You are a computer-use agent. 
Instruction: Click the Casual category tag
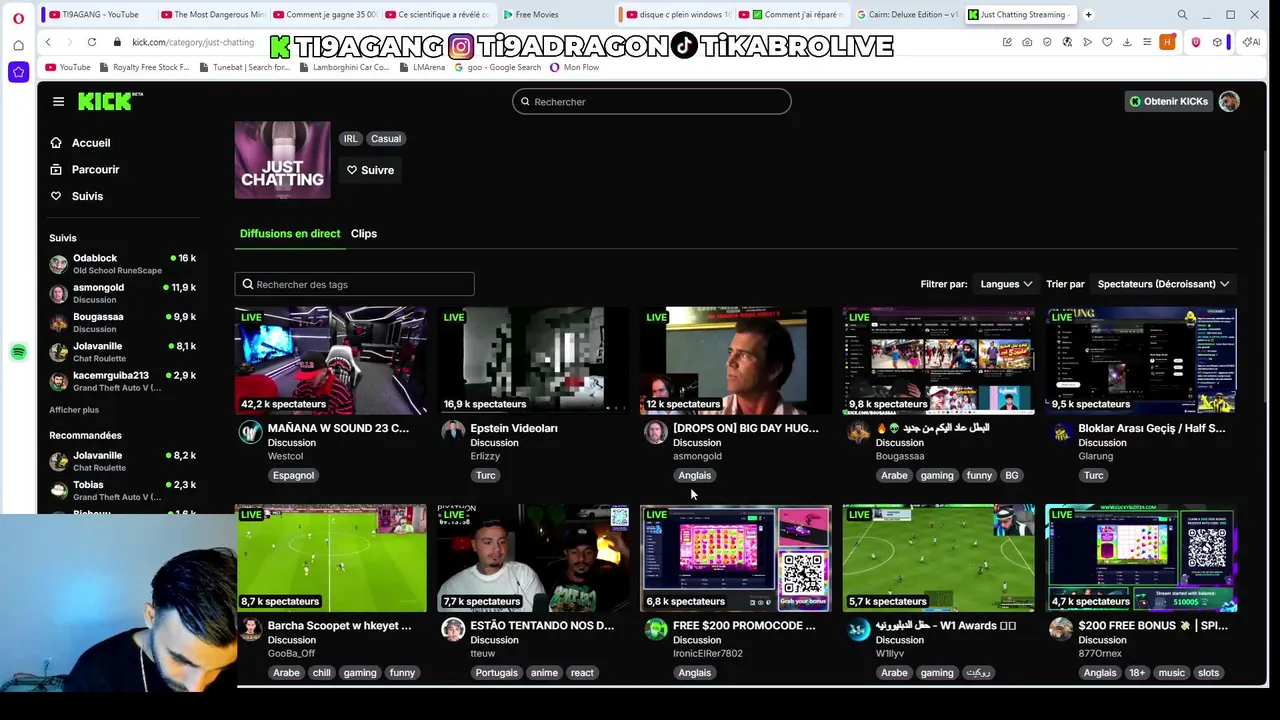[386, 139]
